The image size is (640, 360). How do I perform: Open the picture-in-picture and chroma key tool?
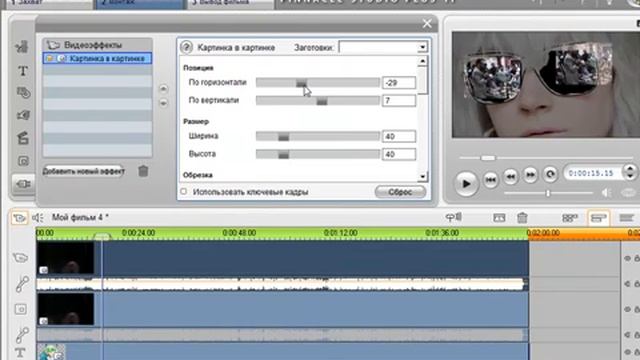(x=23, y=161)
